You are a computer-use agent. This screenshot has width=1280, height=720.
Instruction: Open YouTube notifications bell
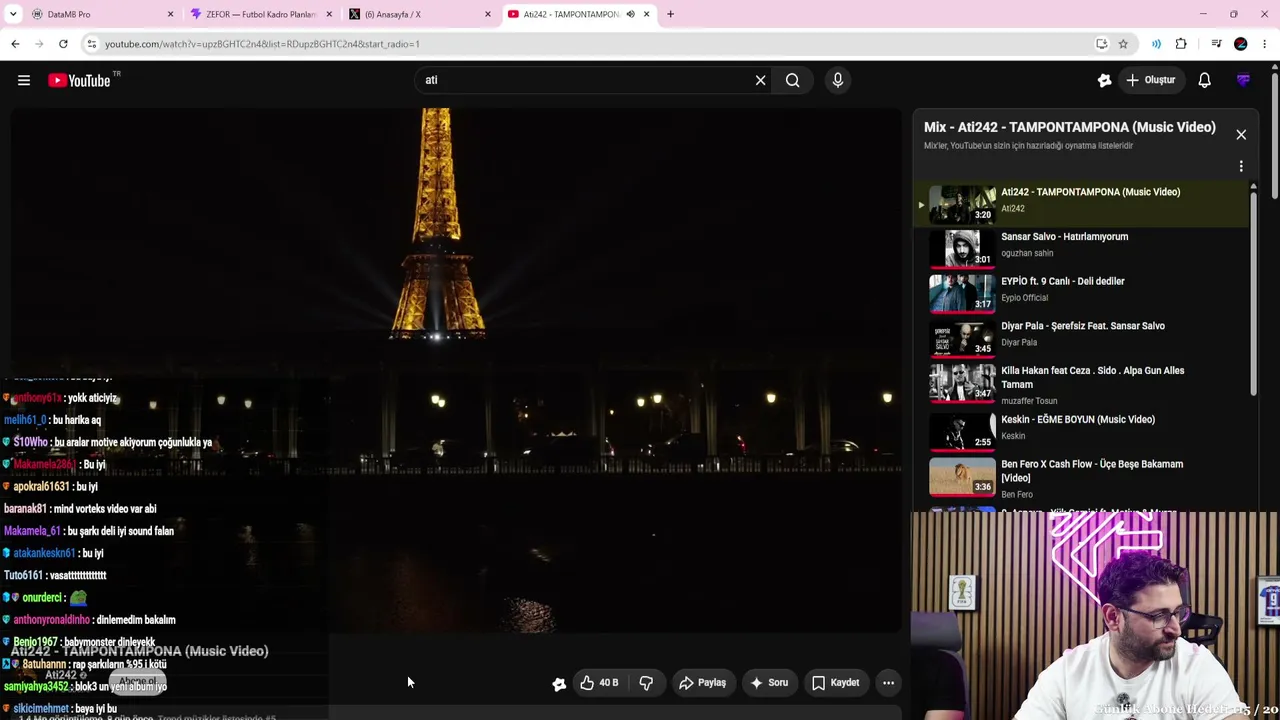(x=1204, y=80)
